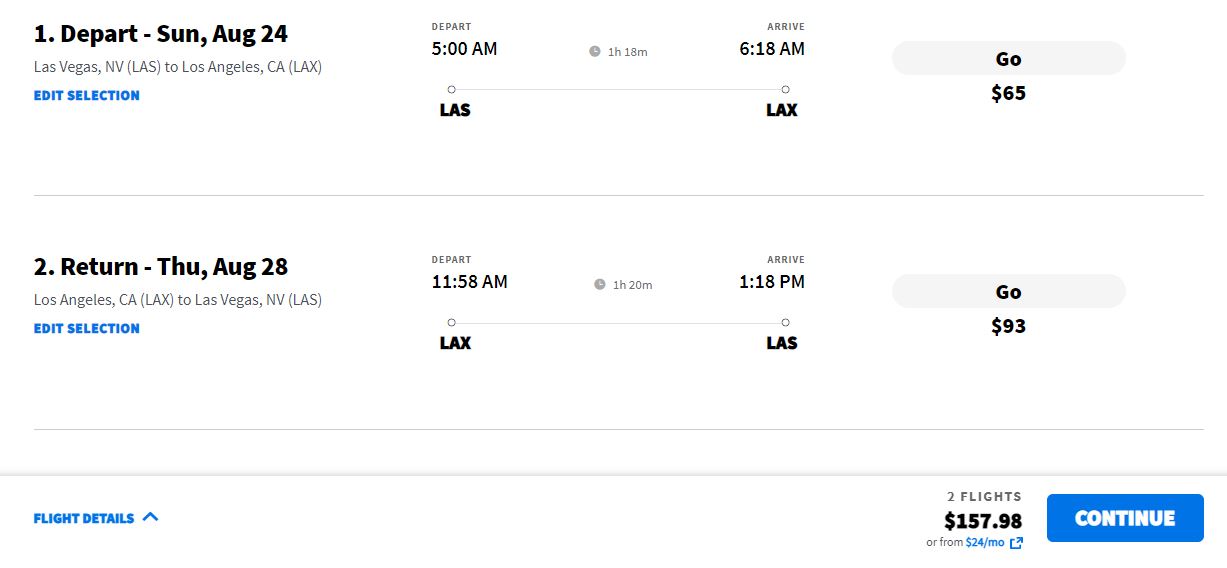
Task: Click the LAX origin dot on return route
Action: click(x=452, y=322)
